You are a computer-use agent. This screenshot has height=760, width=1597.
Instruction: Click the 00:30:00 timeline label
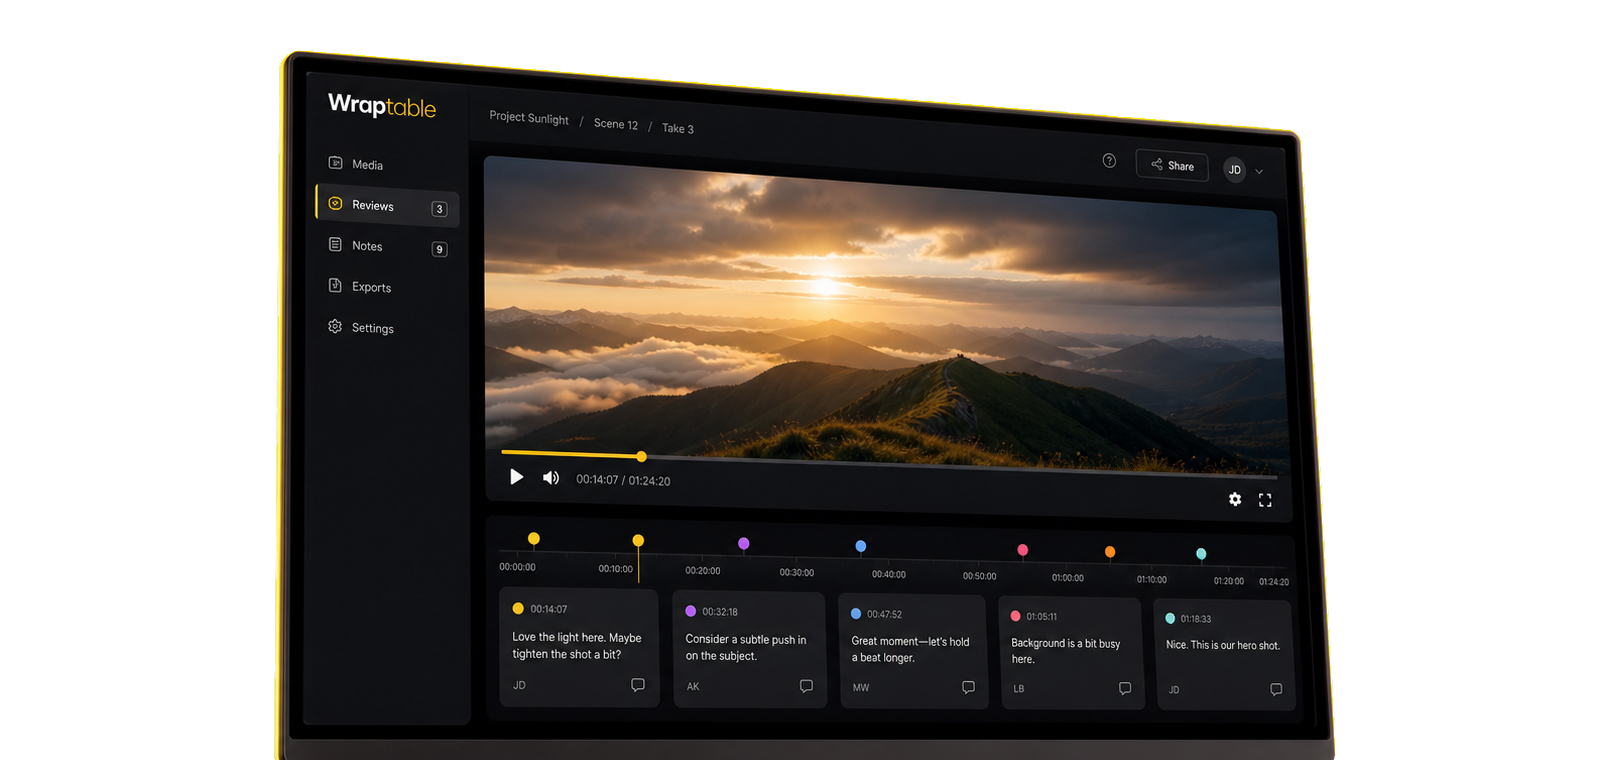[797, 573]
